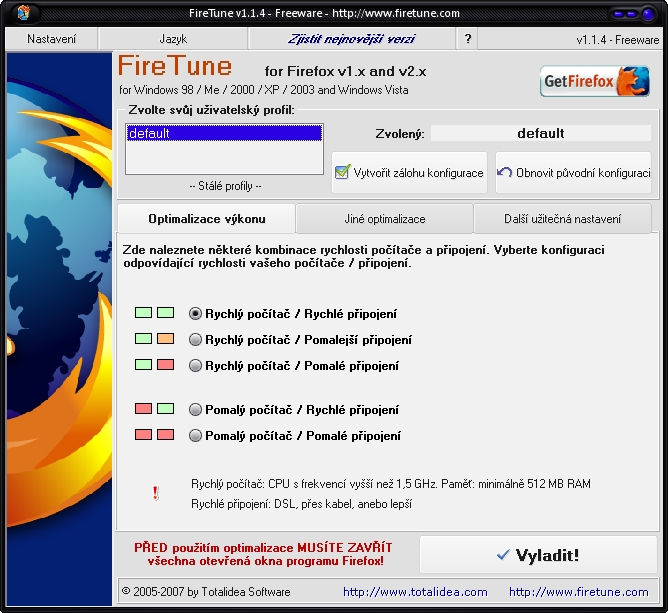Click orange swatch beside Pomalejší připojení
The height and width of the screenshot is (613, 668).
click(x=165, y=339)
